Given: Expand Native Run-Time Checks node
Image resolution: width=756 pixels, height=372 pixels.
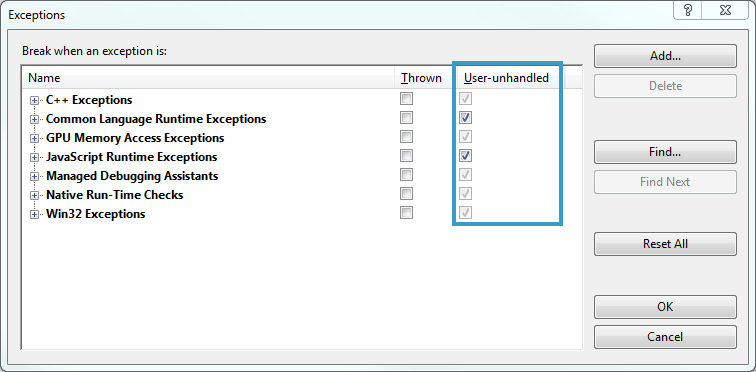Looking at the screenshot, I should [x=34, y=196].
